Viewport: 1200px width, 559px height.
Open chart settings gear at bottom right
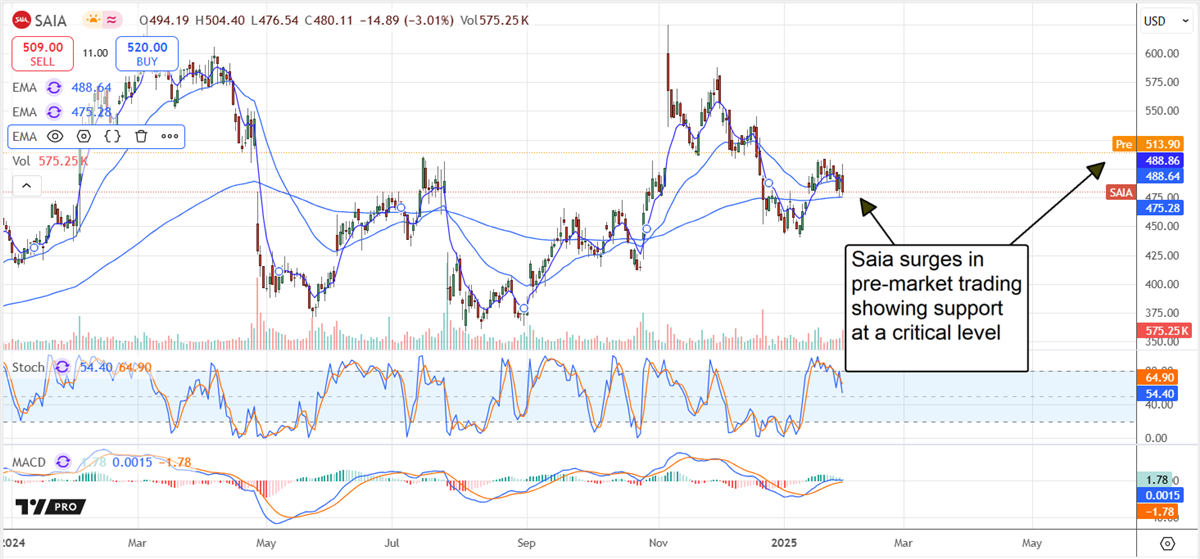1167,543
